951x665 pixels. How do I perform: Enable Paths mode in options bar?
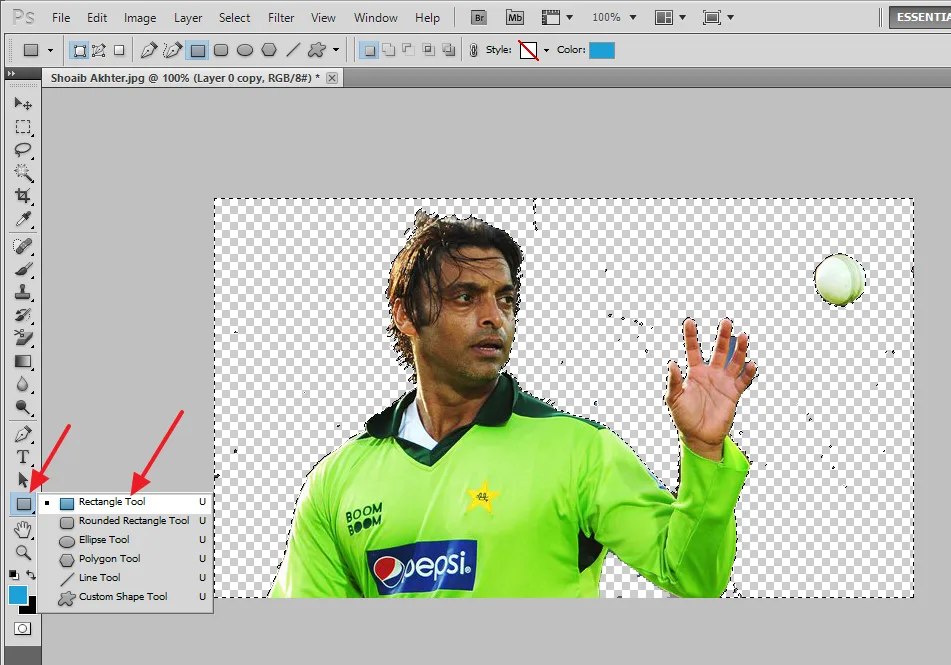tap(99, 50)
